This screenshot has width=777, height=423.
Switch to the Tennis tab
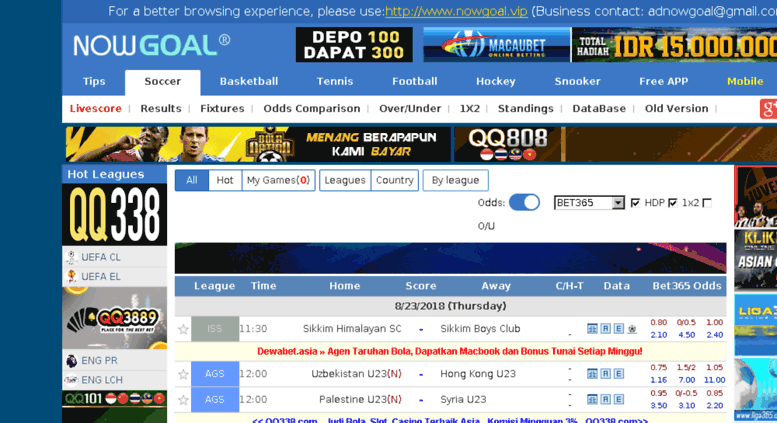pyautogui.click(x=335, y=82)
